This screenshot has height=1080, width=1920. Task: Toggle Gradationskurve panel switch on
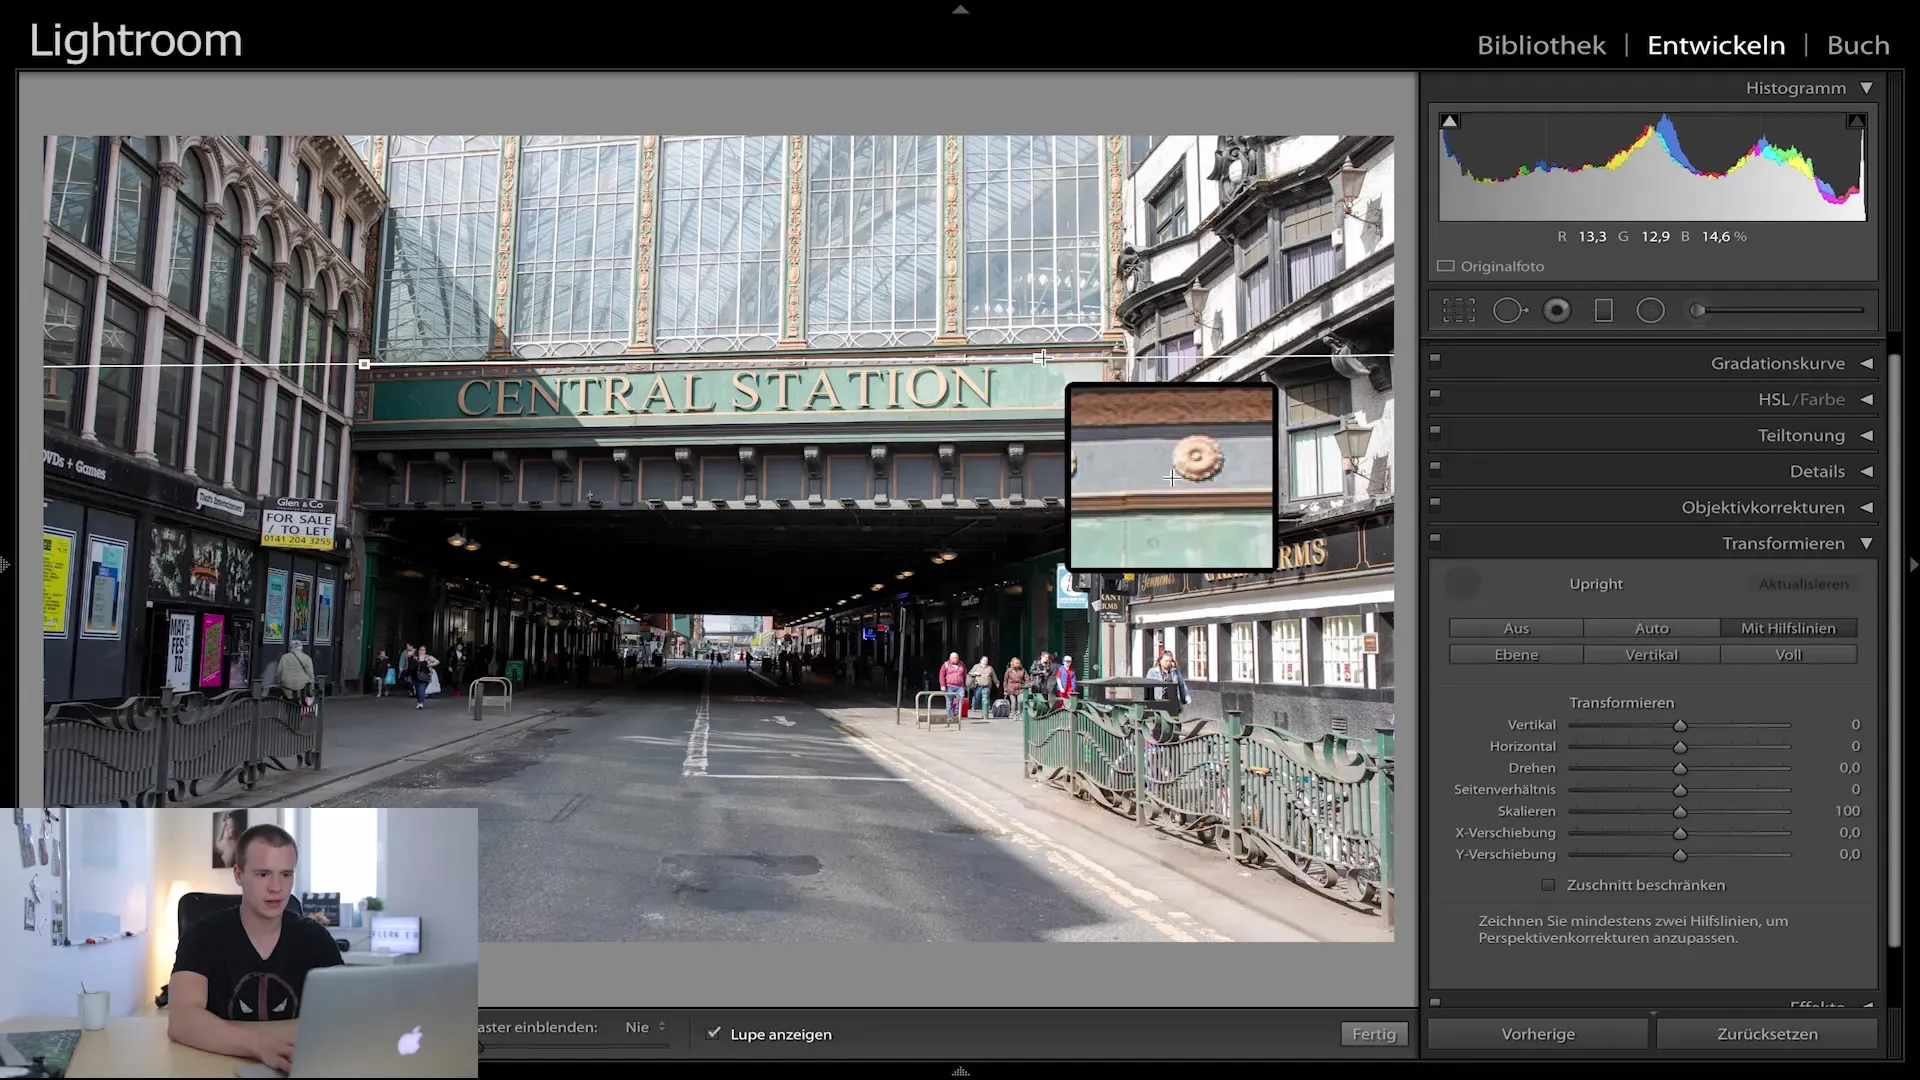point(1435,359)
